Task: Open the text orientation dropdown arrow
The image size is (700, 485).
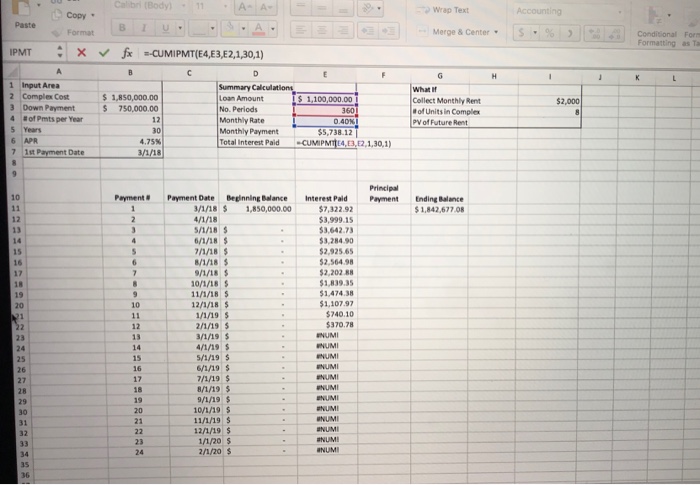Action: tap(379, 8)
